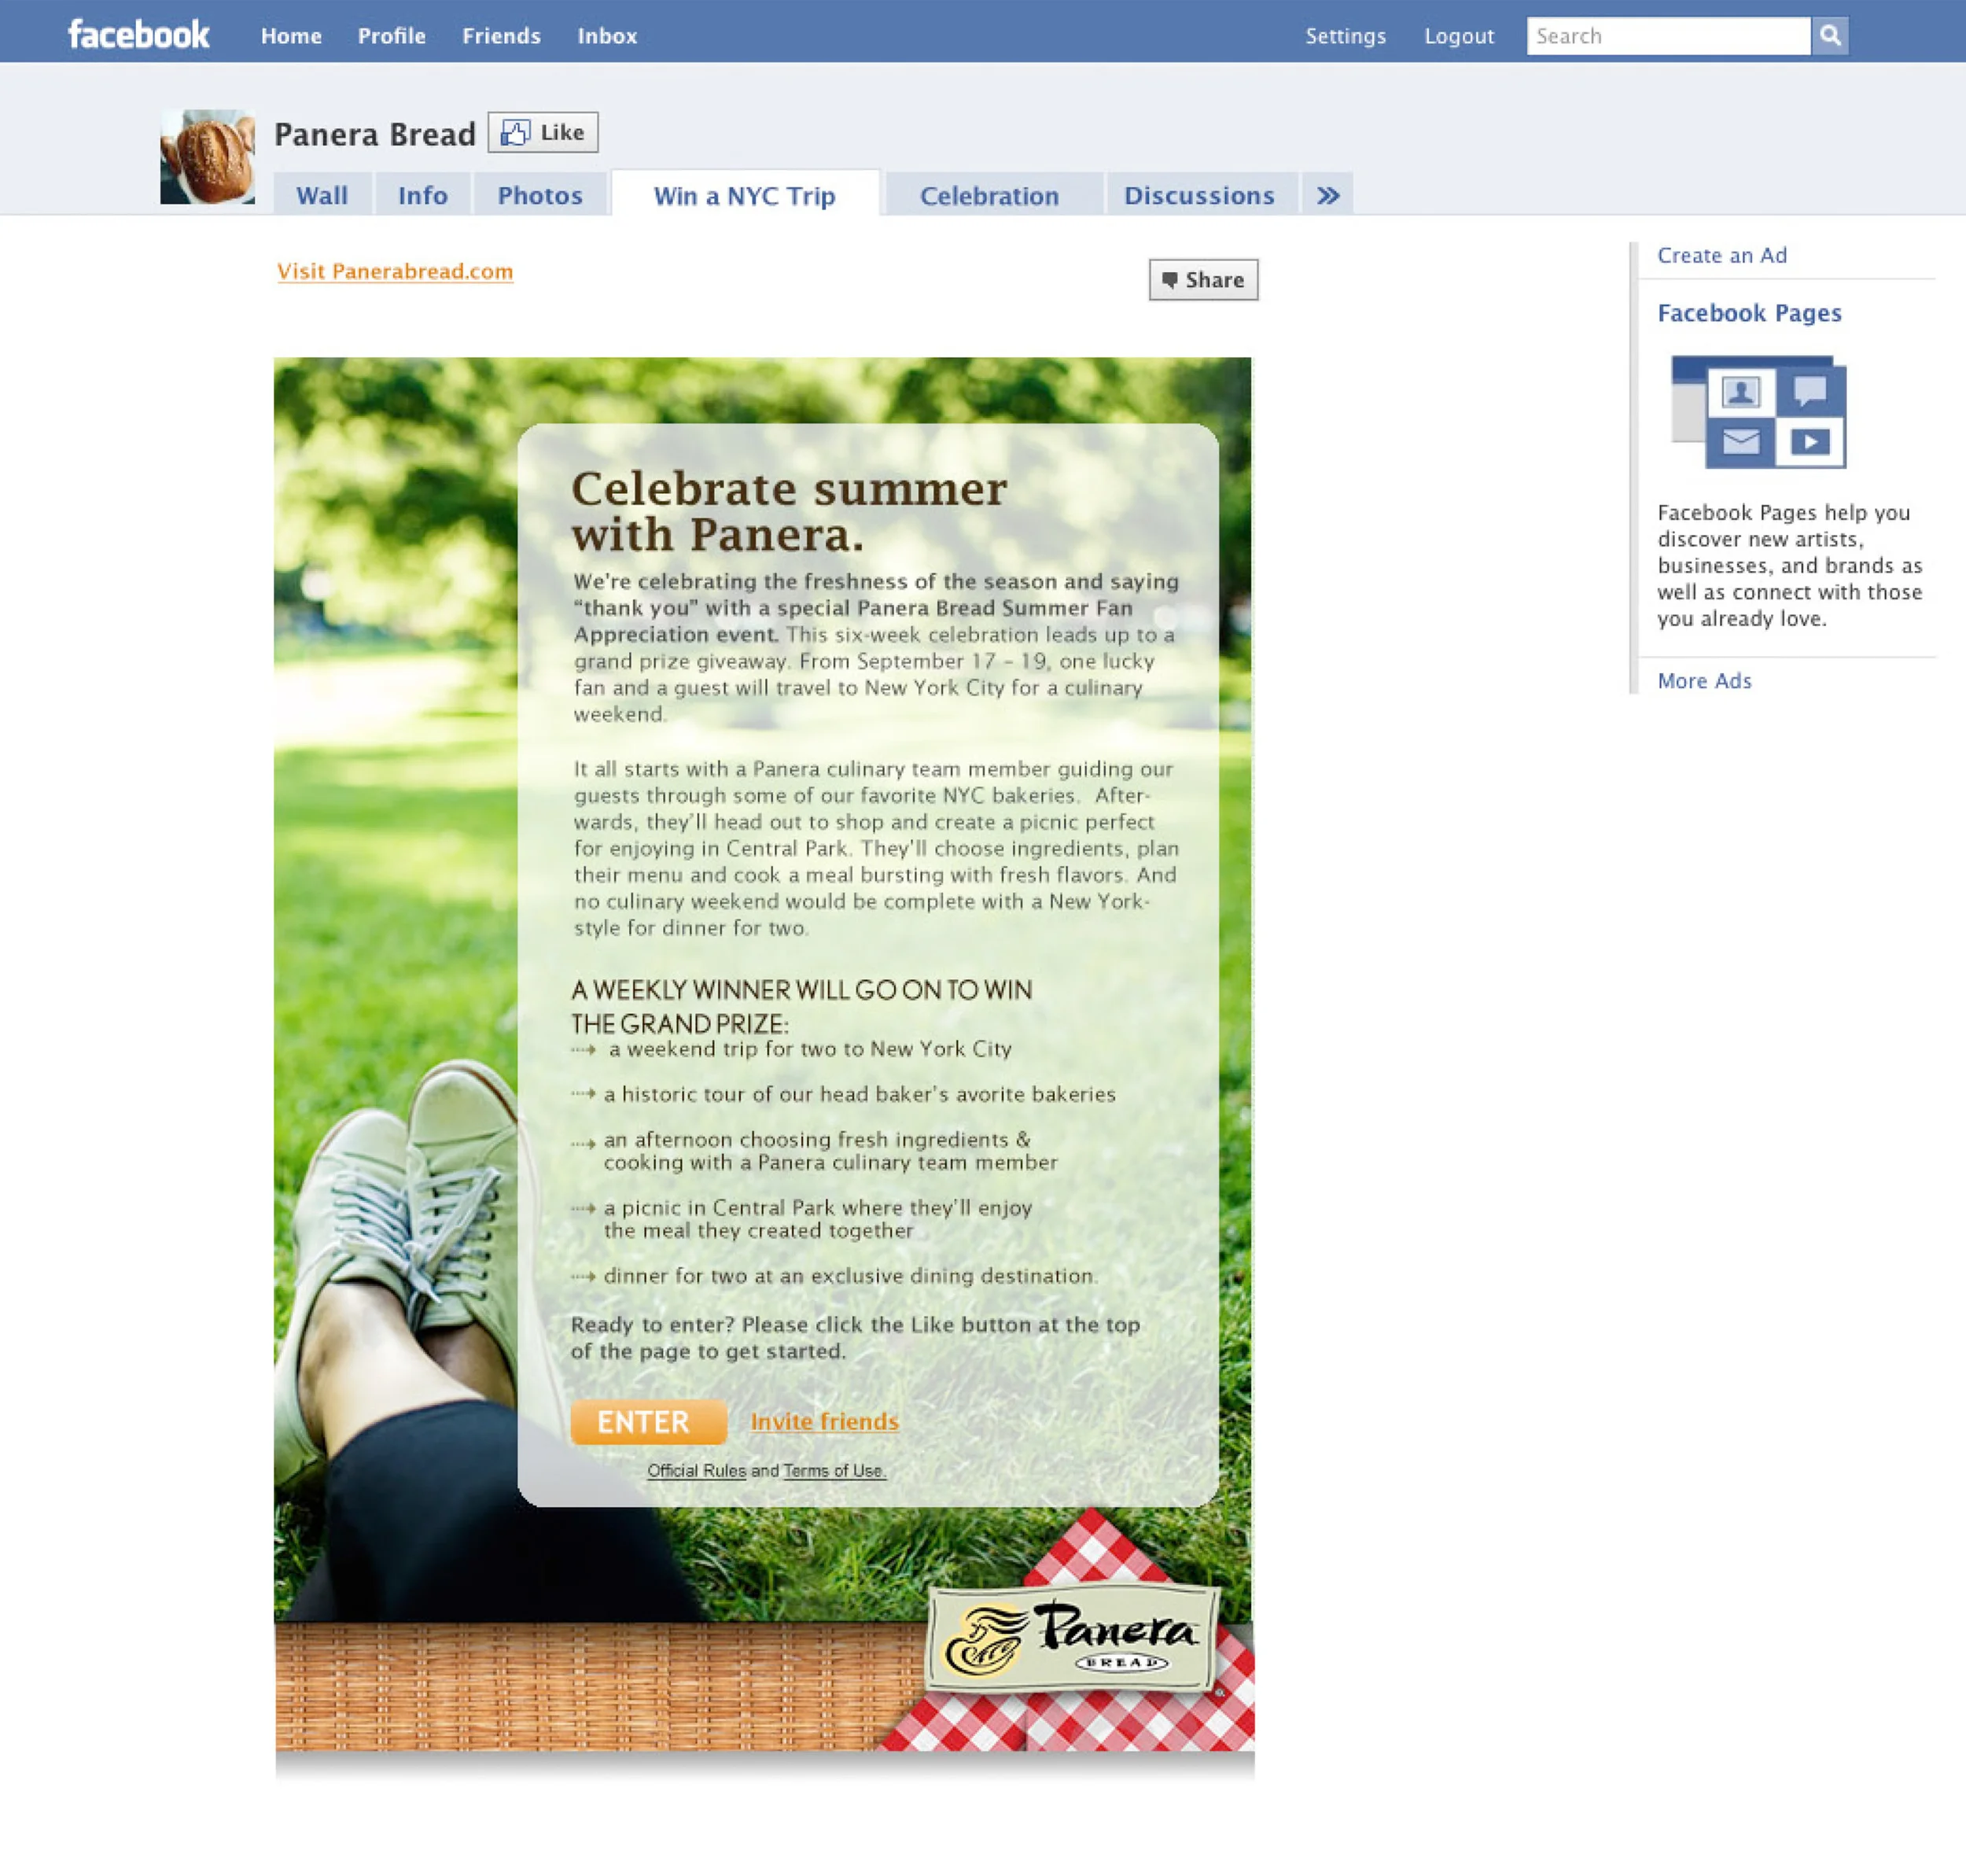Like the Panera Bread page

point(543,132)
